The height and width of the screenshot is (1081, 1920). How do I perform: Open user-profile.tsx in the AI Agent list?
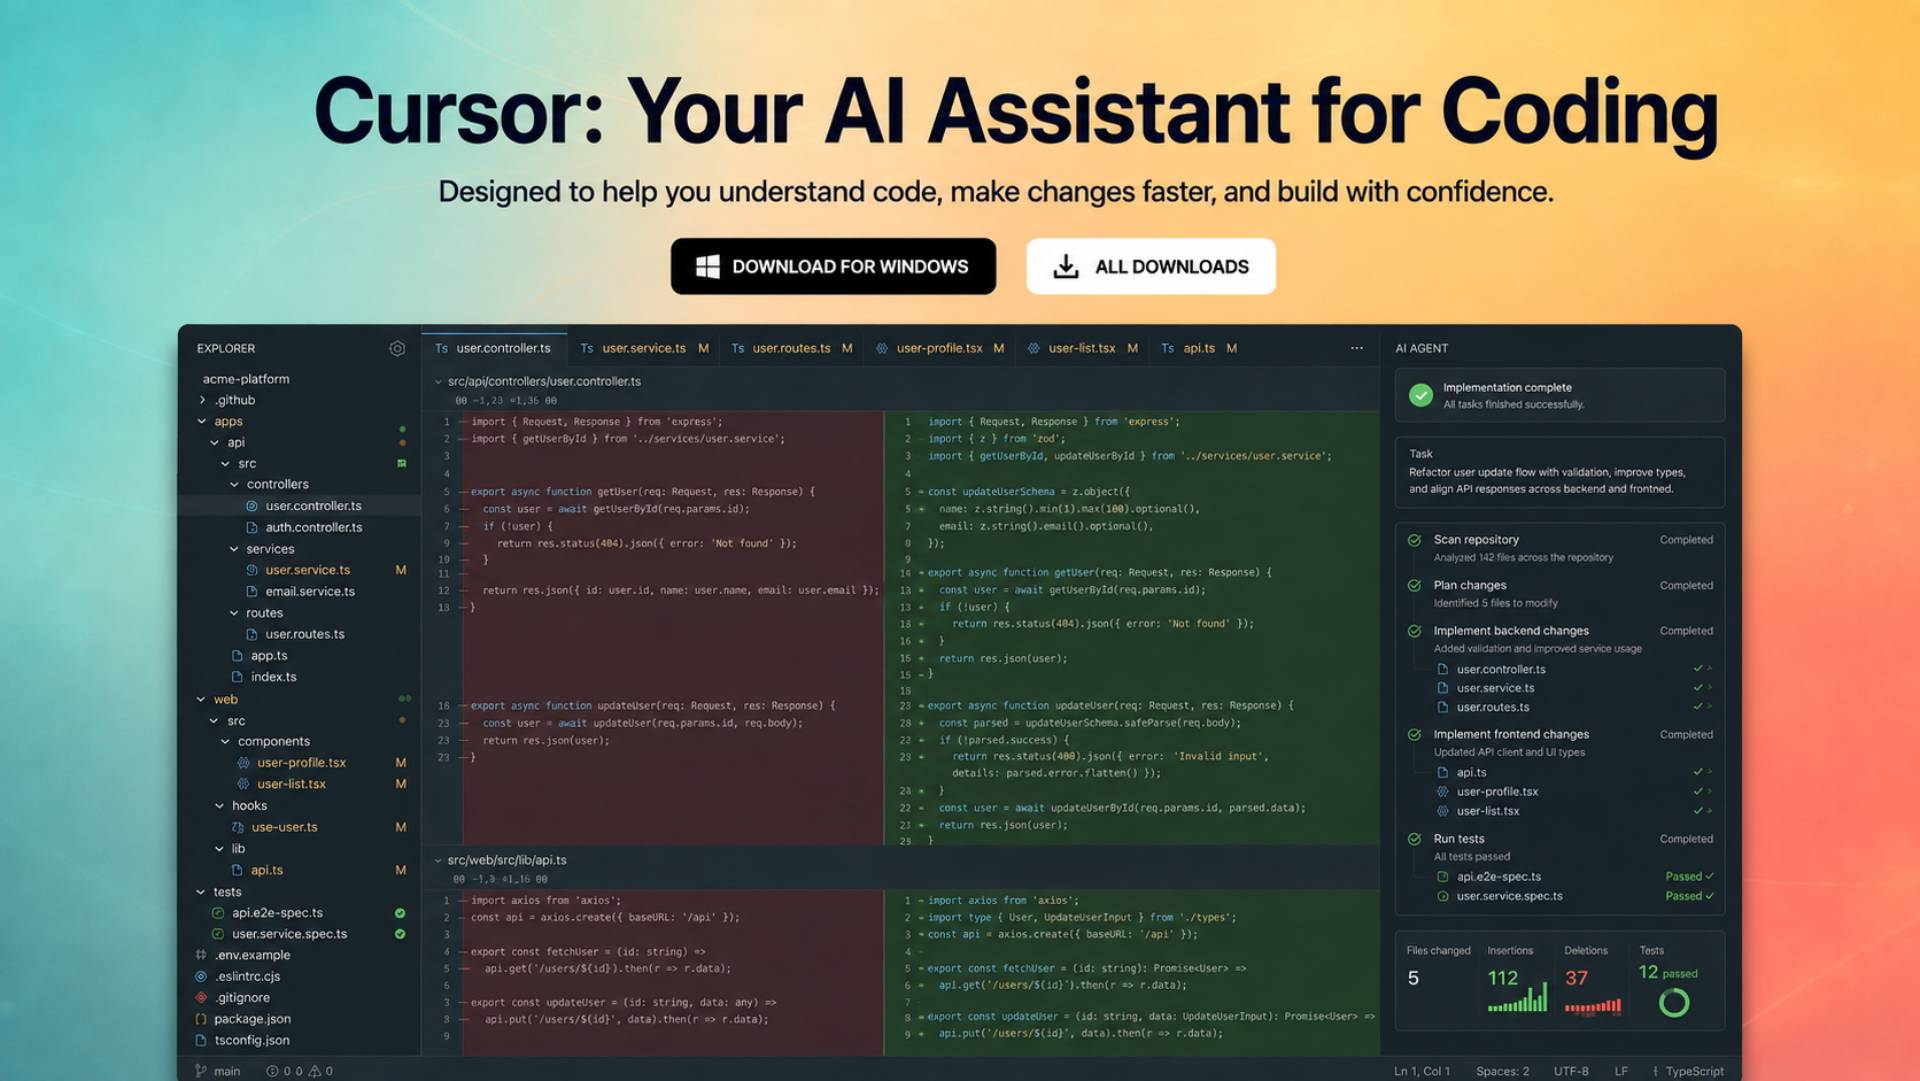(x=1497, y=792)
